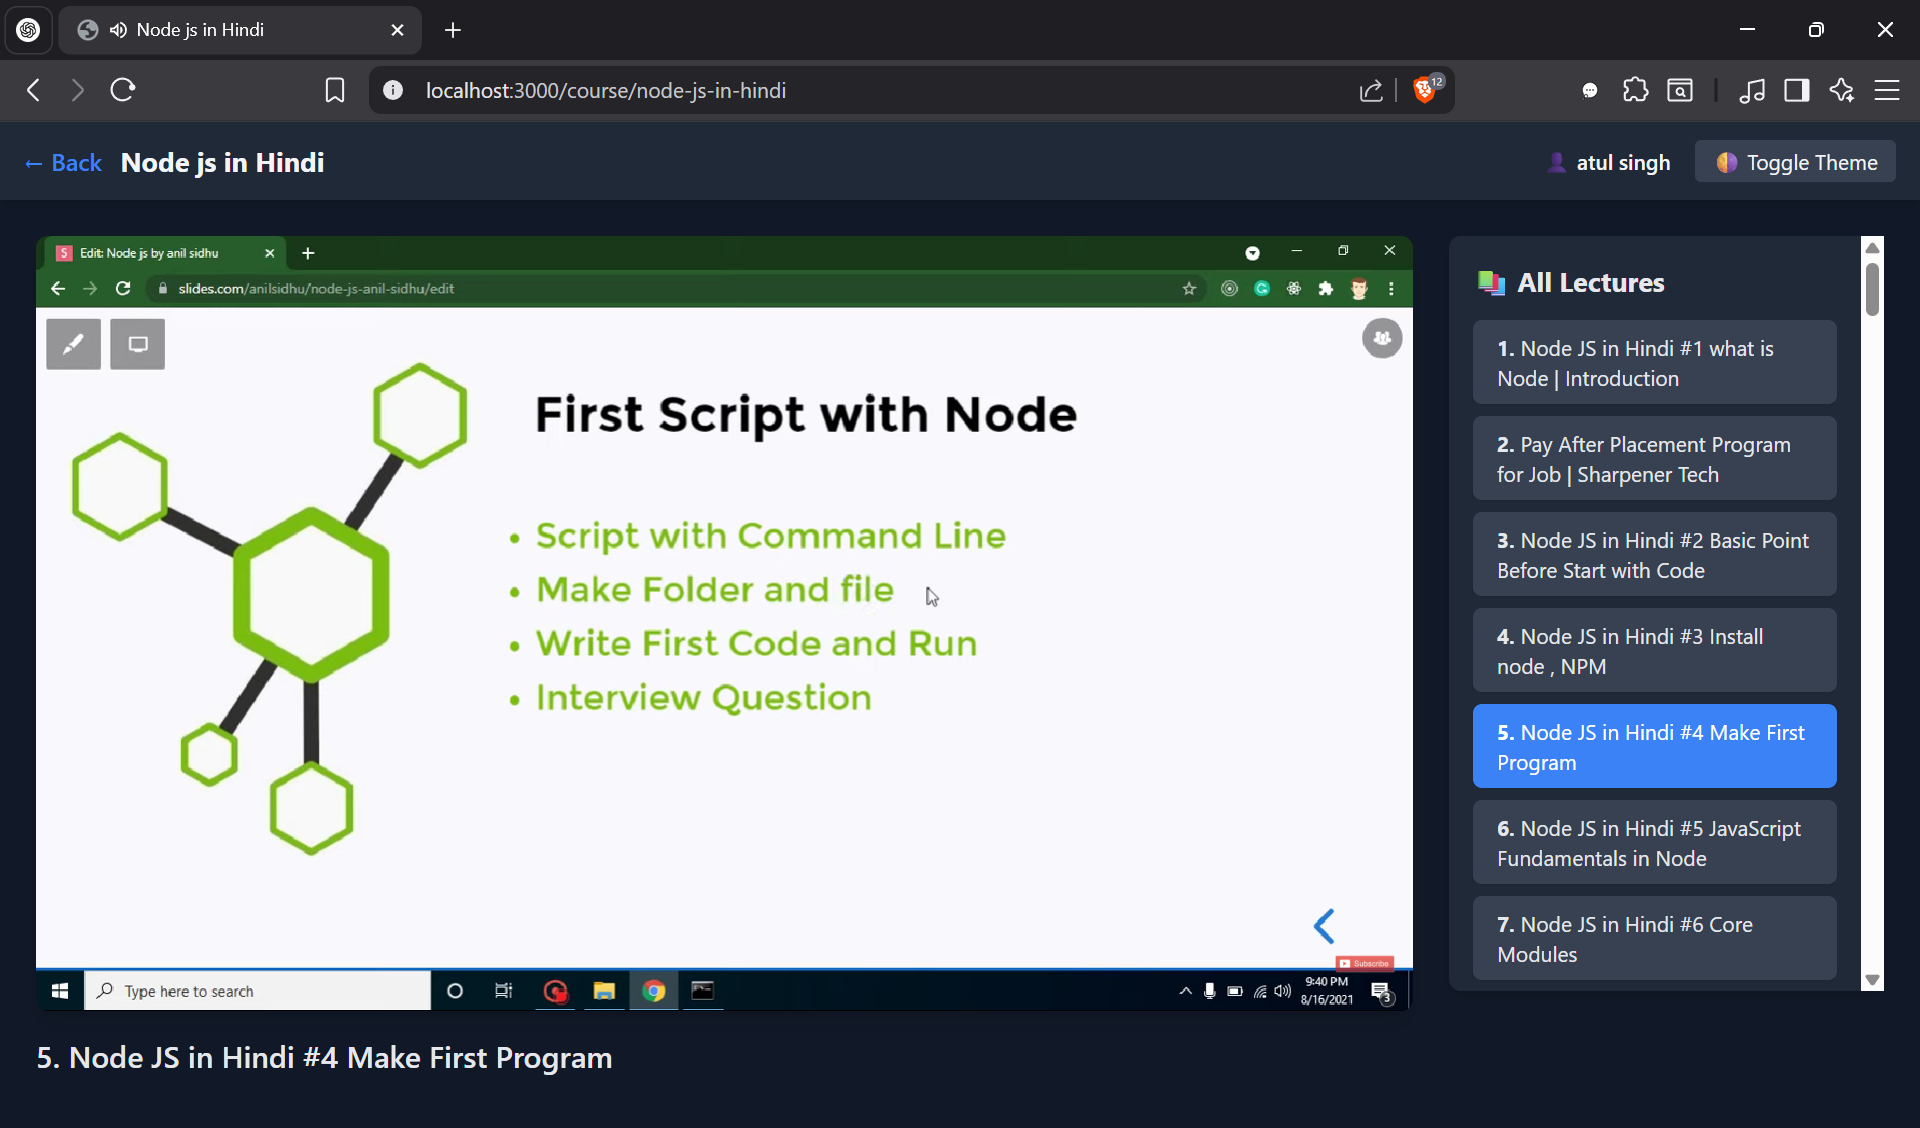
Task: Click lecture list scrollbar up arrow
Action: tap(1873, 247)
